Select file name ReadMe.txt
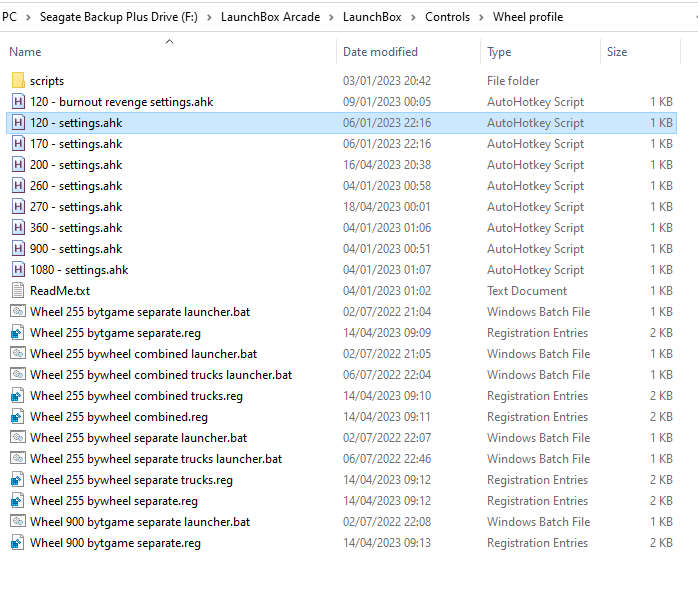 pos(60,291)
